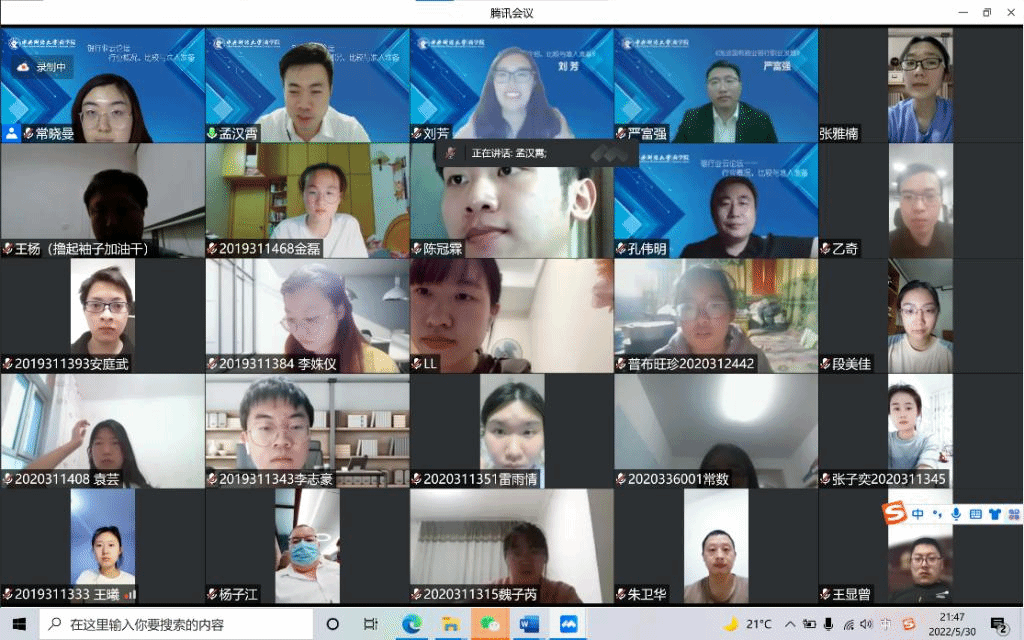Open the Windows Start menu
Image resolution: width=1024 pixels, height=640 pixels.
[x=19, y=624]
